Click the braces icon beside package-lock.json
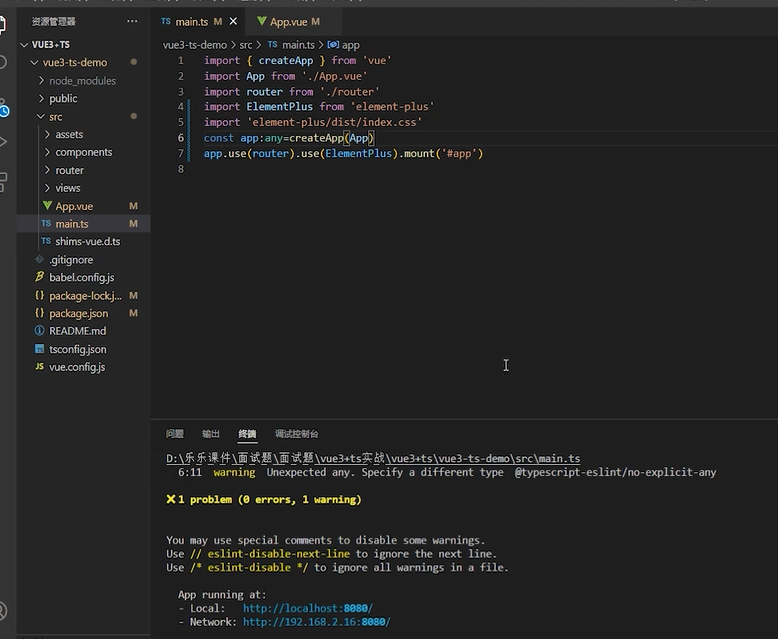The image size is (778, 639). pyautogui.click(x=40, y=295)
